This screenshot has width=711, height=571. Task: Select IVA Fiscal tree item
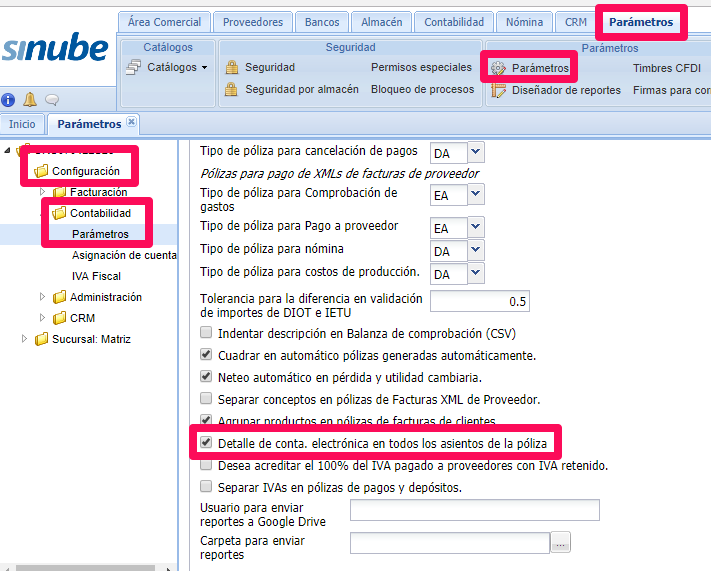pos(96,276)
